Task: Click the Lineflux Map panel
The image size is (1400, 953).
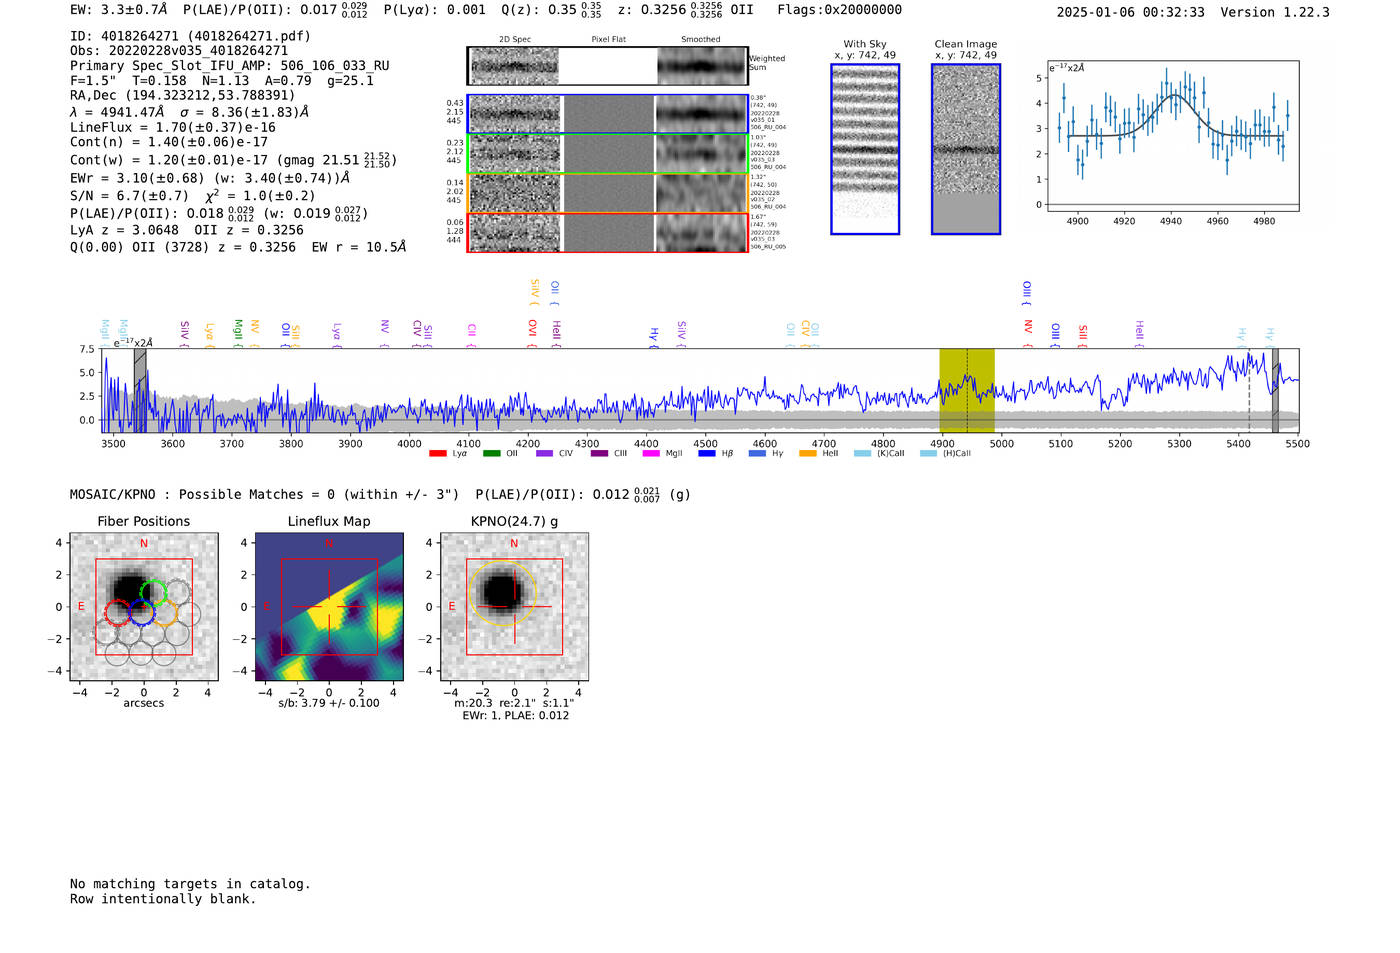Action: (x=329, y=606)
